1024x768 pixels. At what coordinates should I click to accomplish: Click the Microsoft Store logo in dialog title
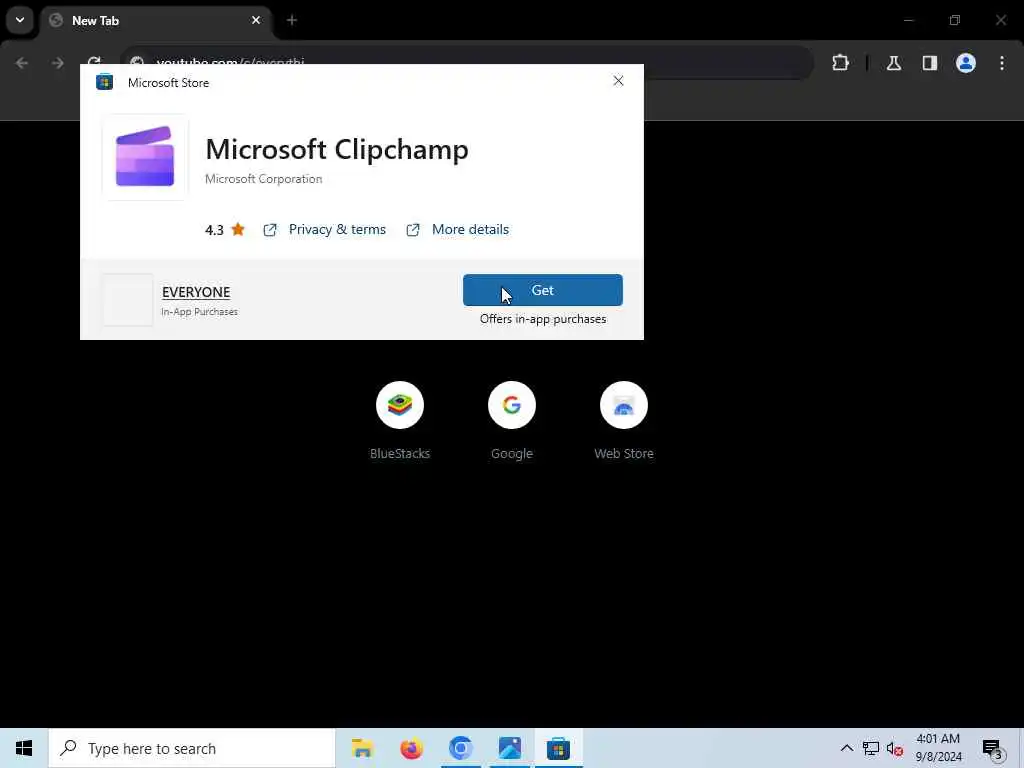[104, 82]
